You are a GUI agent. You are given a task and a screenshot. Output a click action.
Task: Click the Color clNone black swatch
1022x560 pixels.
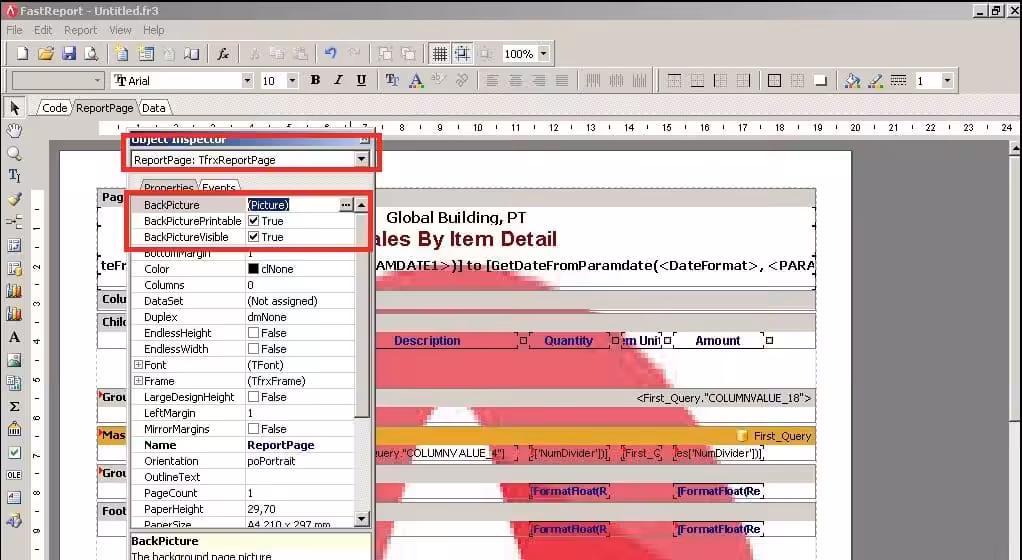coord(254,269)
